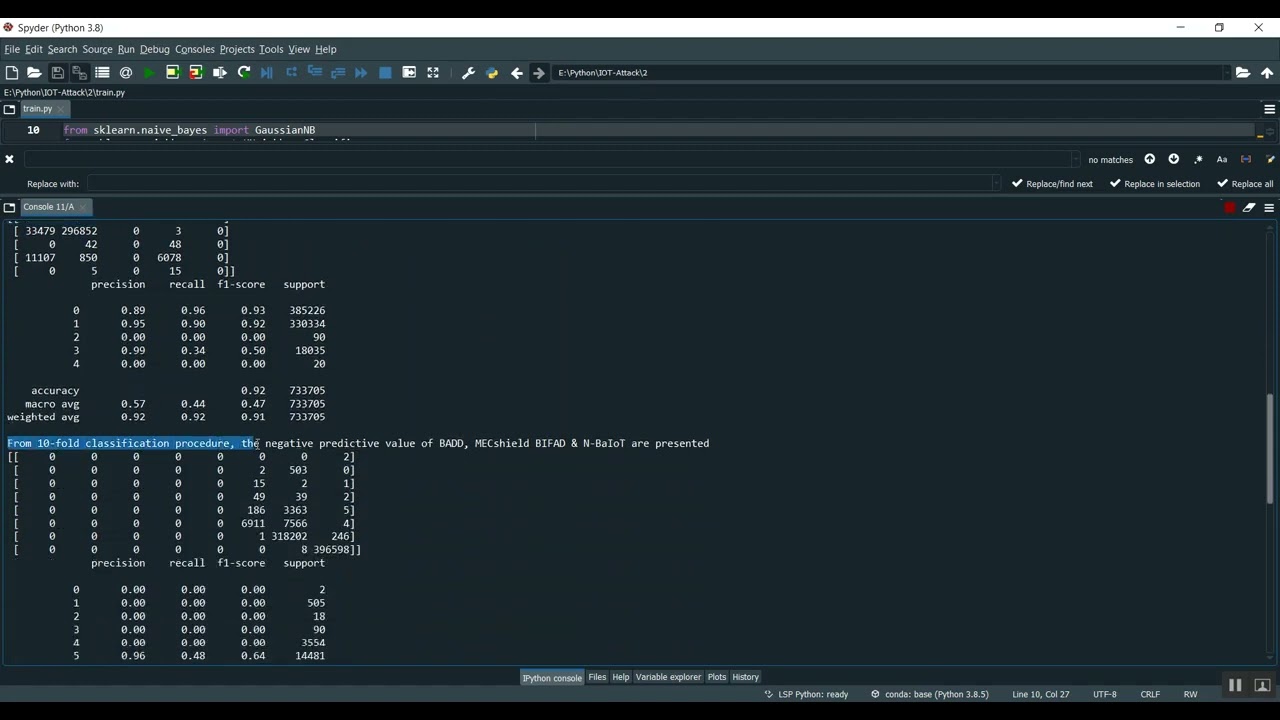Browse editor tabs button
The height and width of the screenshot is (720, 1280).
9,109
